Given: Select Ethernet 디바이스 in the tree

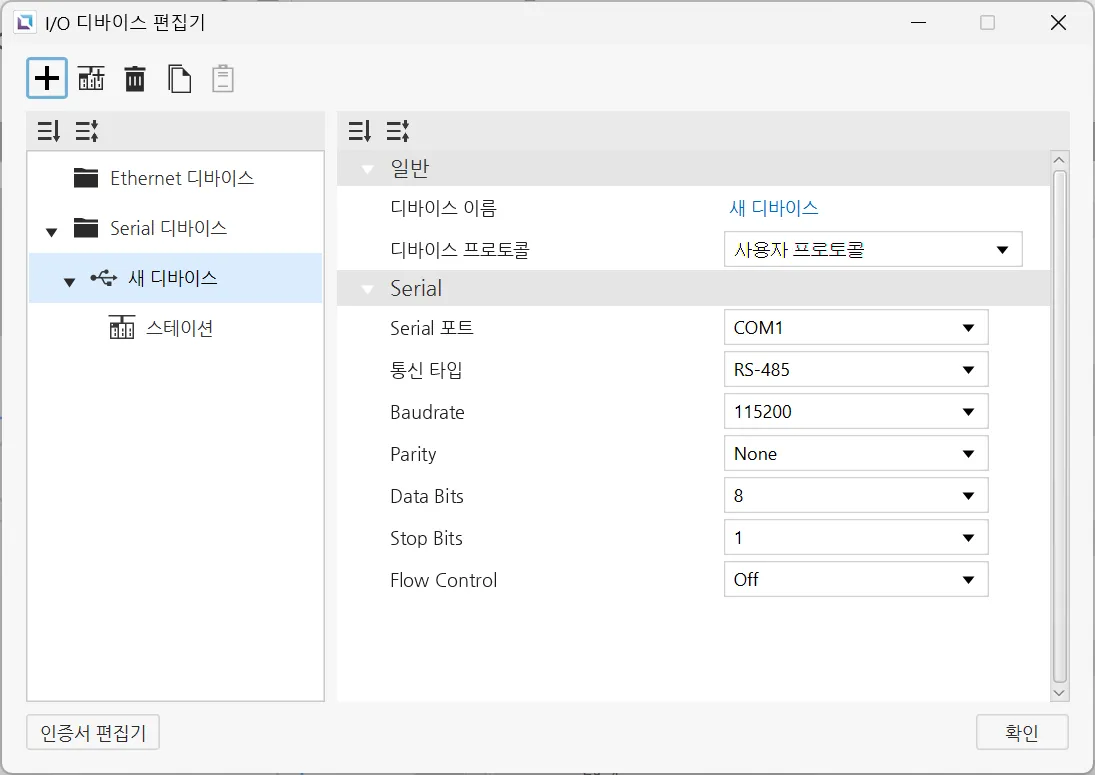Looking at the screenshot, I should pos(181,178).
